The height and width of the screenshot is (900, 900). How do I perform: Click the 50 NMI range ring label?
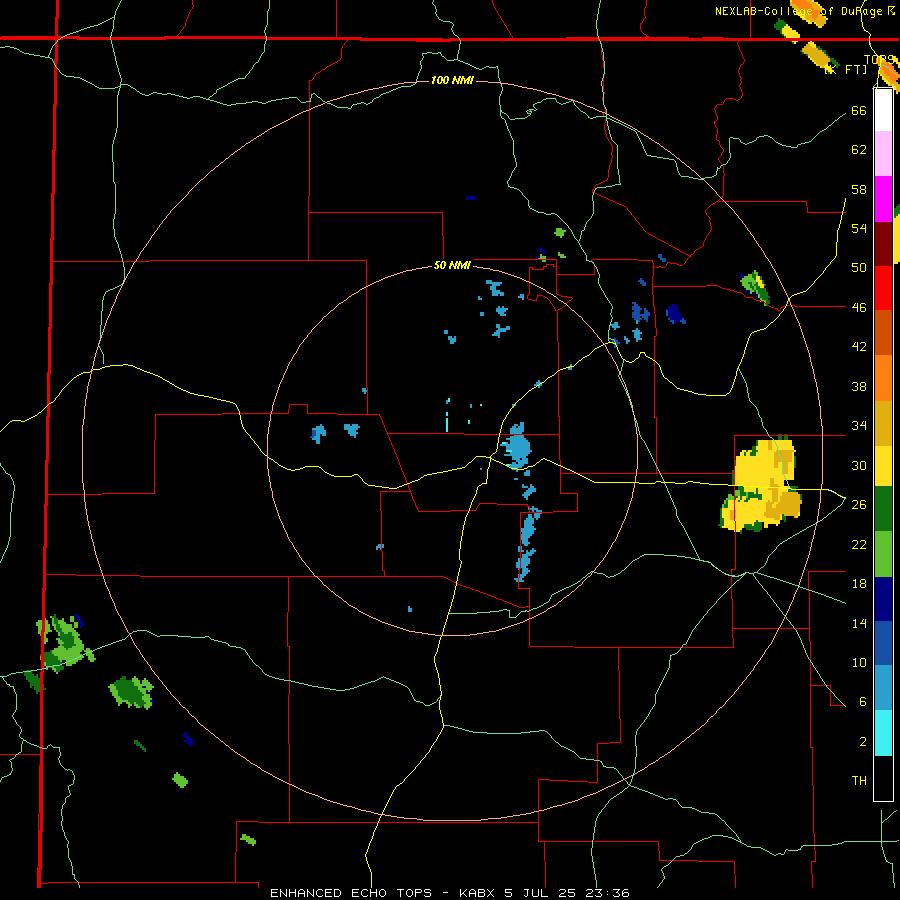[x=452, y=265]
